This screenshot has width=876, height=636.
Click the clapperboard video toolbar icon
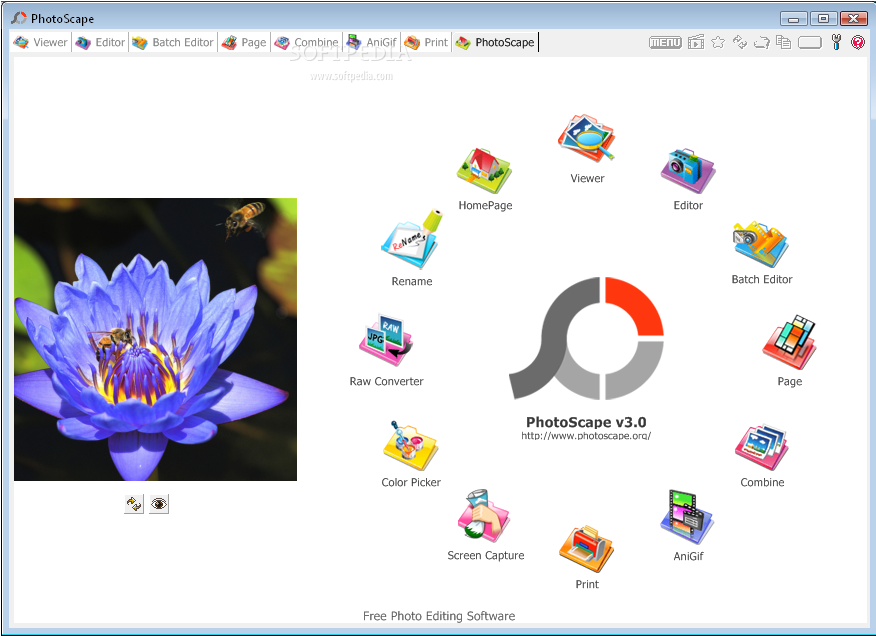click(x=696, y=42)
